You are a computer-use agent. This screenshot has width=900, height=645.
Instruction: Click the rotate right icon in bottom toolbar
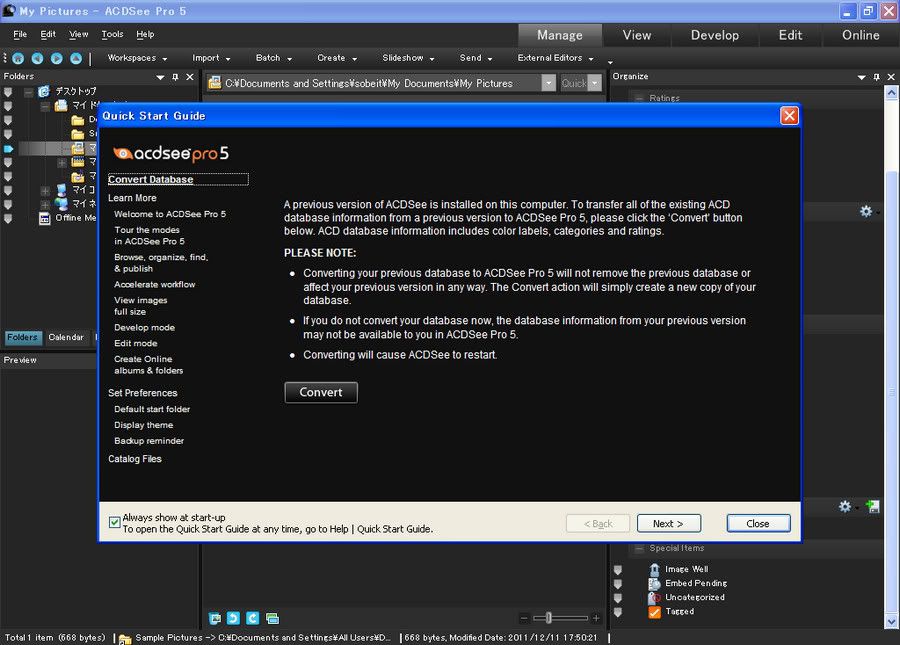[x=253, y=618]
